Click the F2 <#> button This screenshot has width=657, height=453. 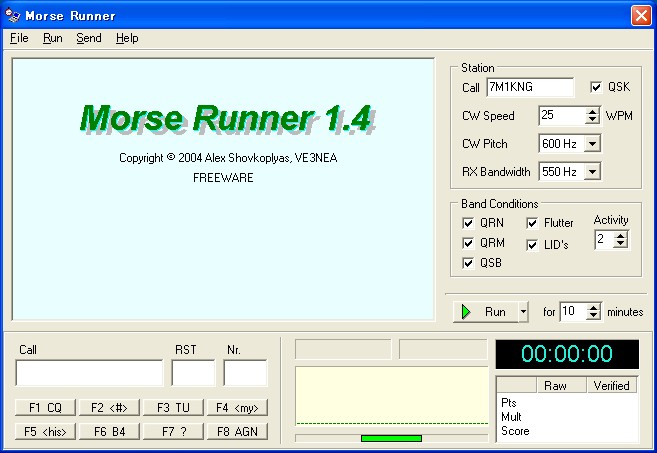pyautogui.click(x=109, y=408)
